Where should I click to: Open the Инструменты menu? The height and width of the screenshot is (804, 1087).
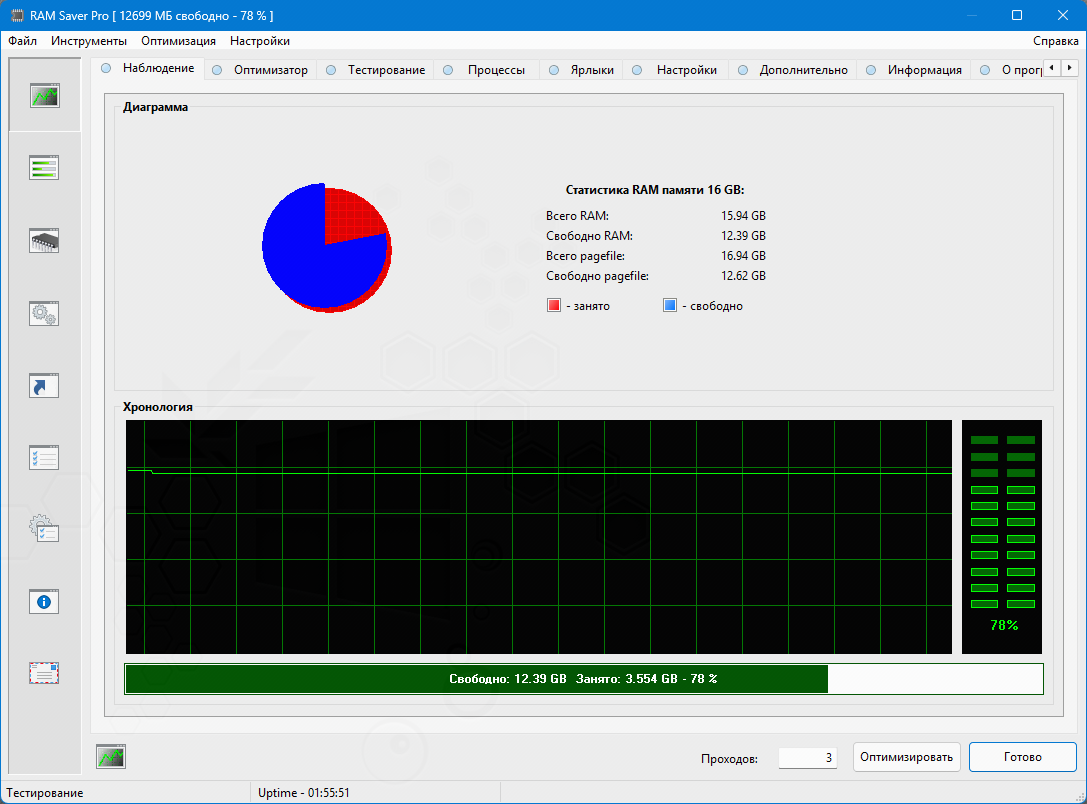click(x=89, y=41)
